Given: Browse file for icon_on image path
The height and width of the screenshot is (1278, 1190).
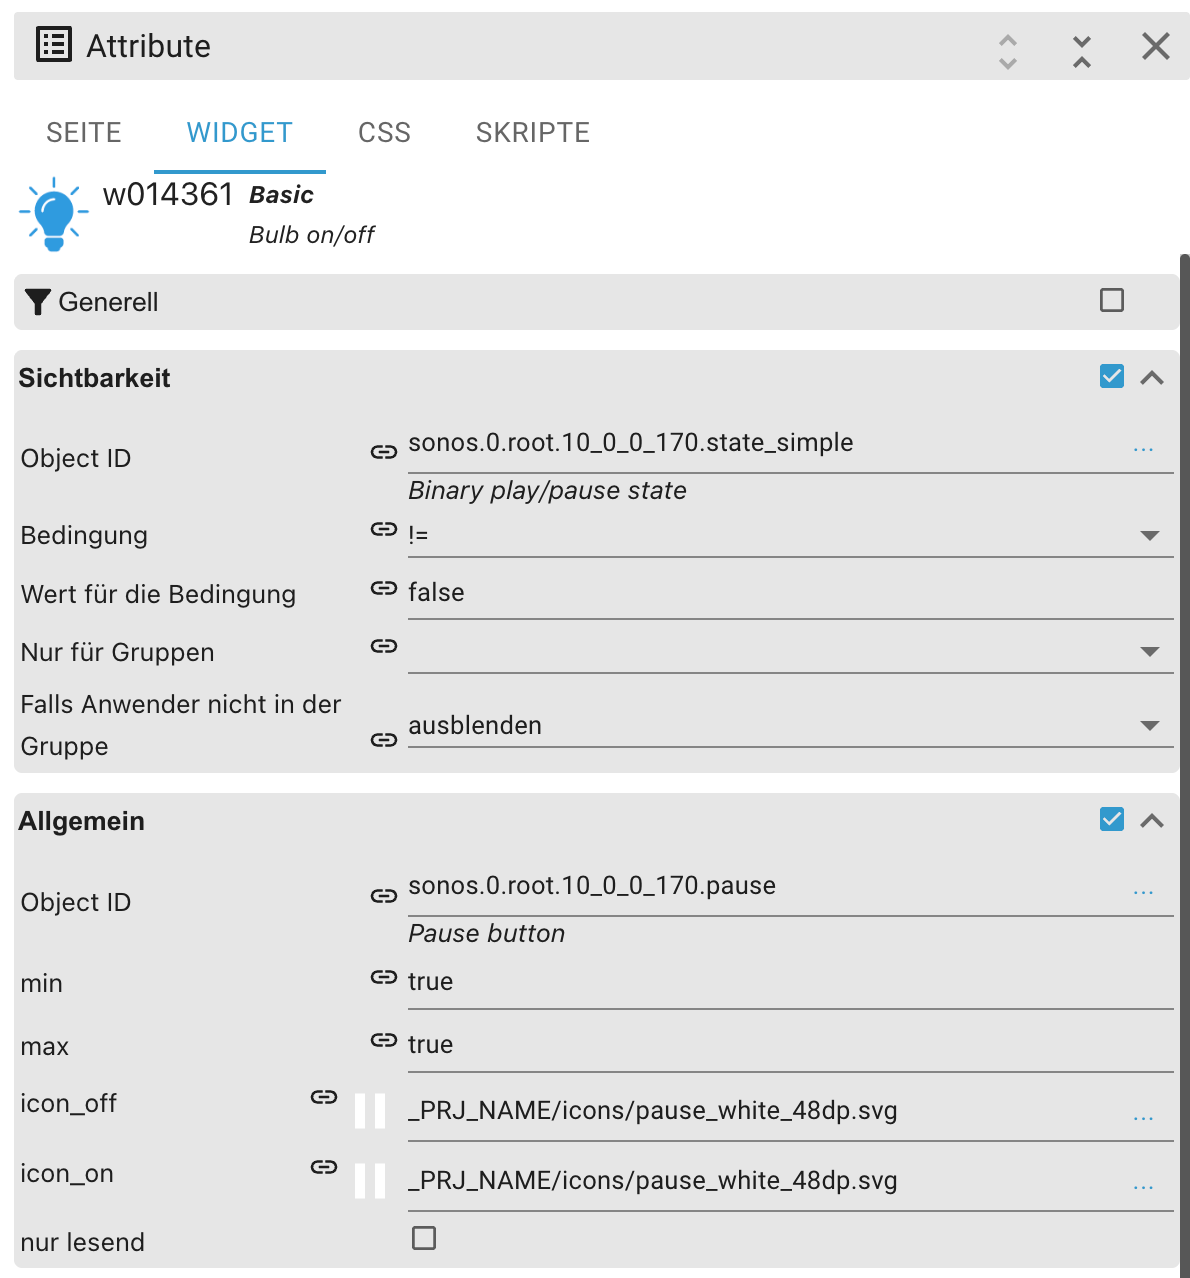Looking at the screenshot, I should (x=1143, y=1187).
